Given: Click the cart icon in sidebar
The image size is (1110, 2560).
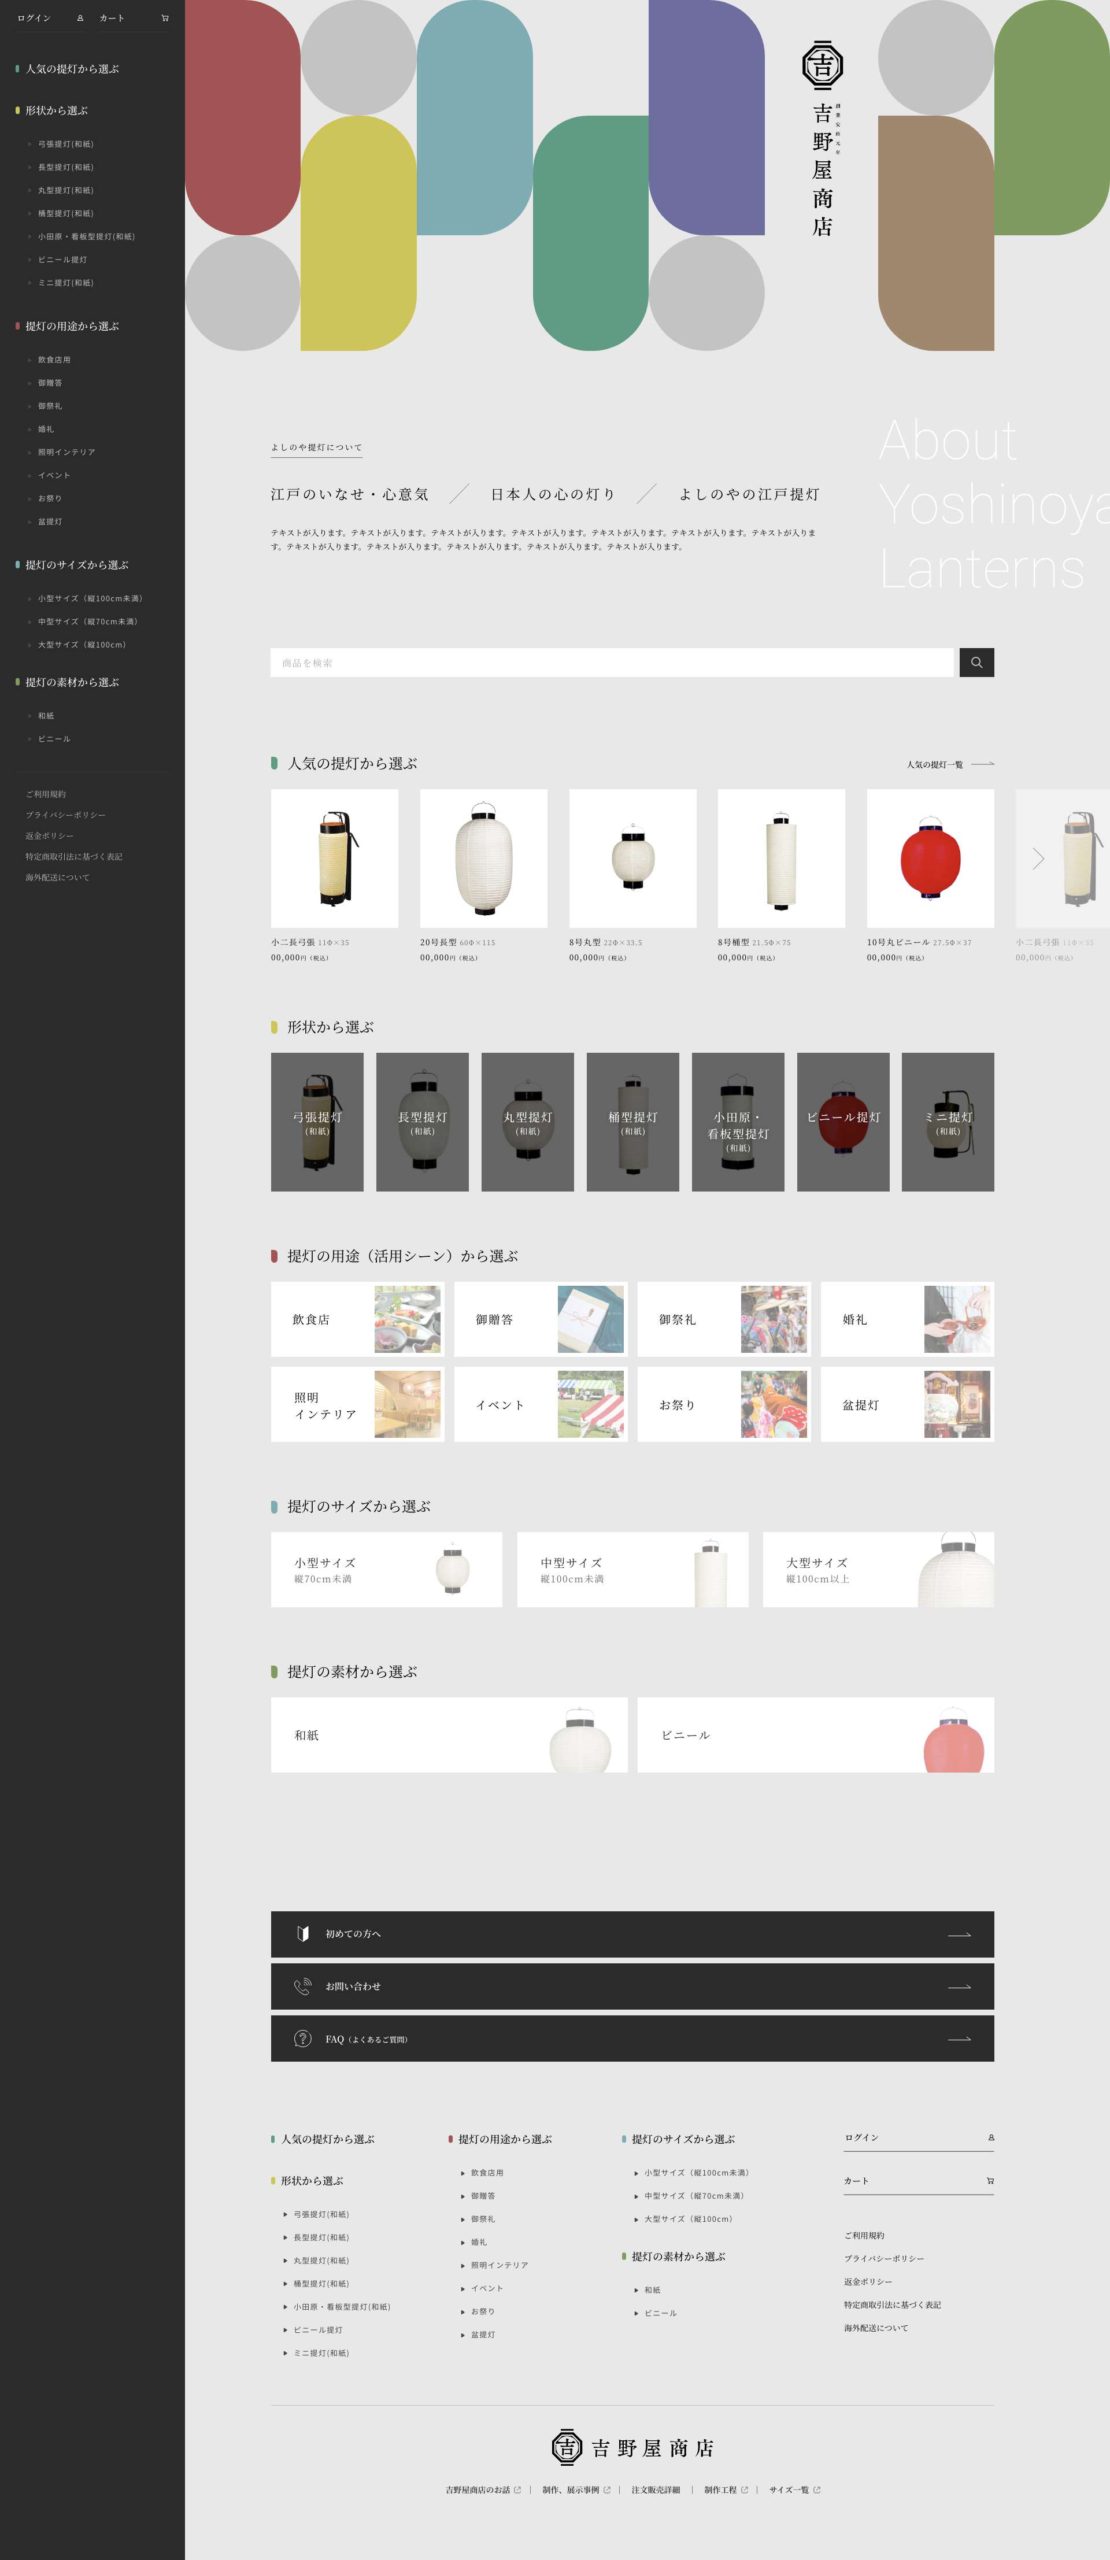Looking at the screenshot, I should click(x=165, y=18).
